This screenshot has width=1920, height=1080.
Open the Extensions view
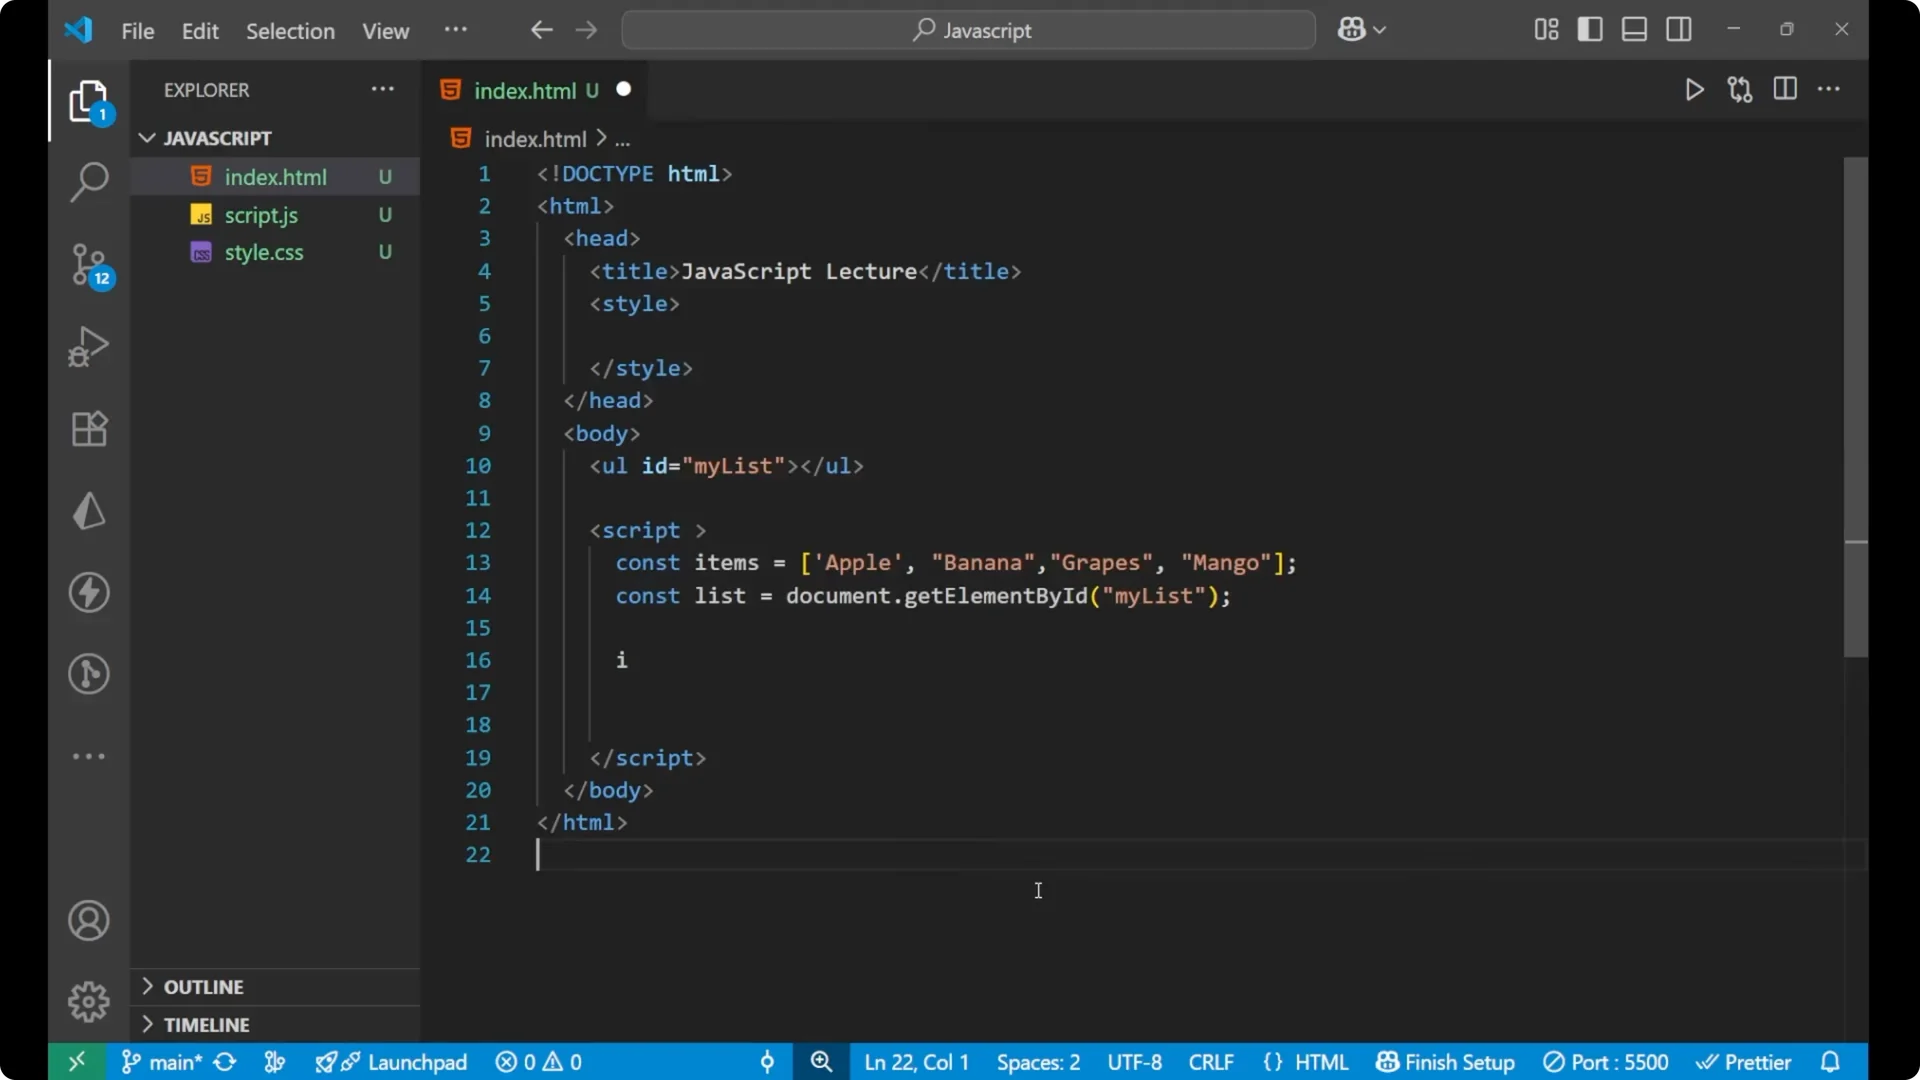point(89,428)
